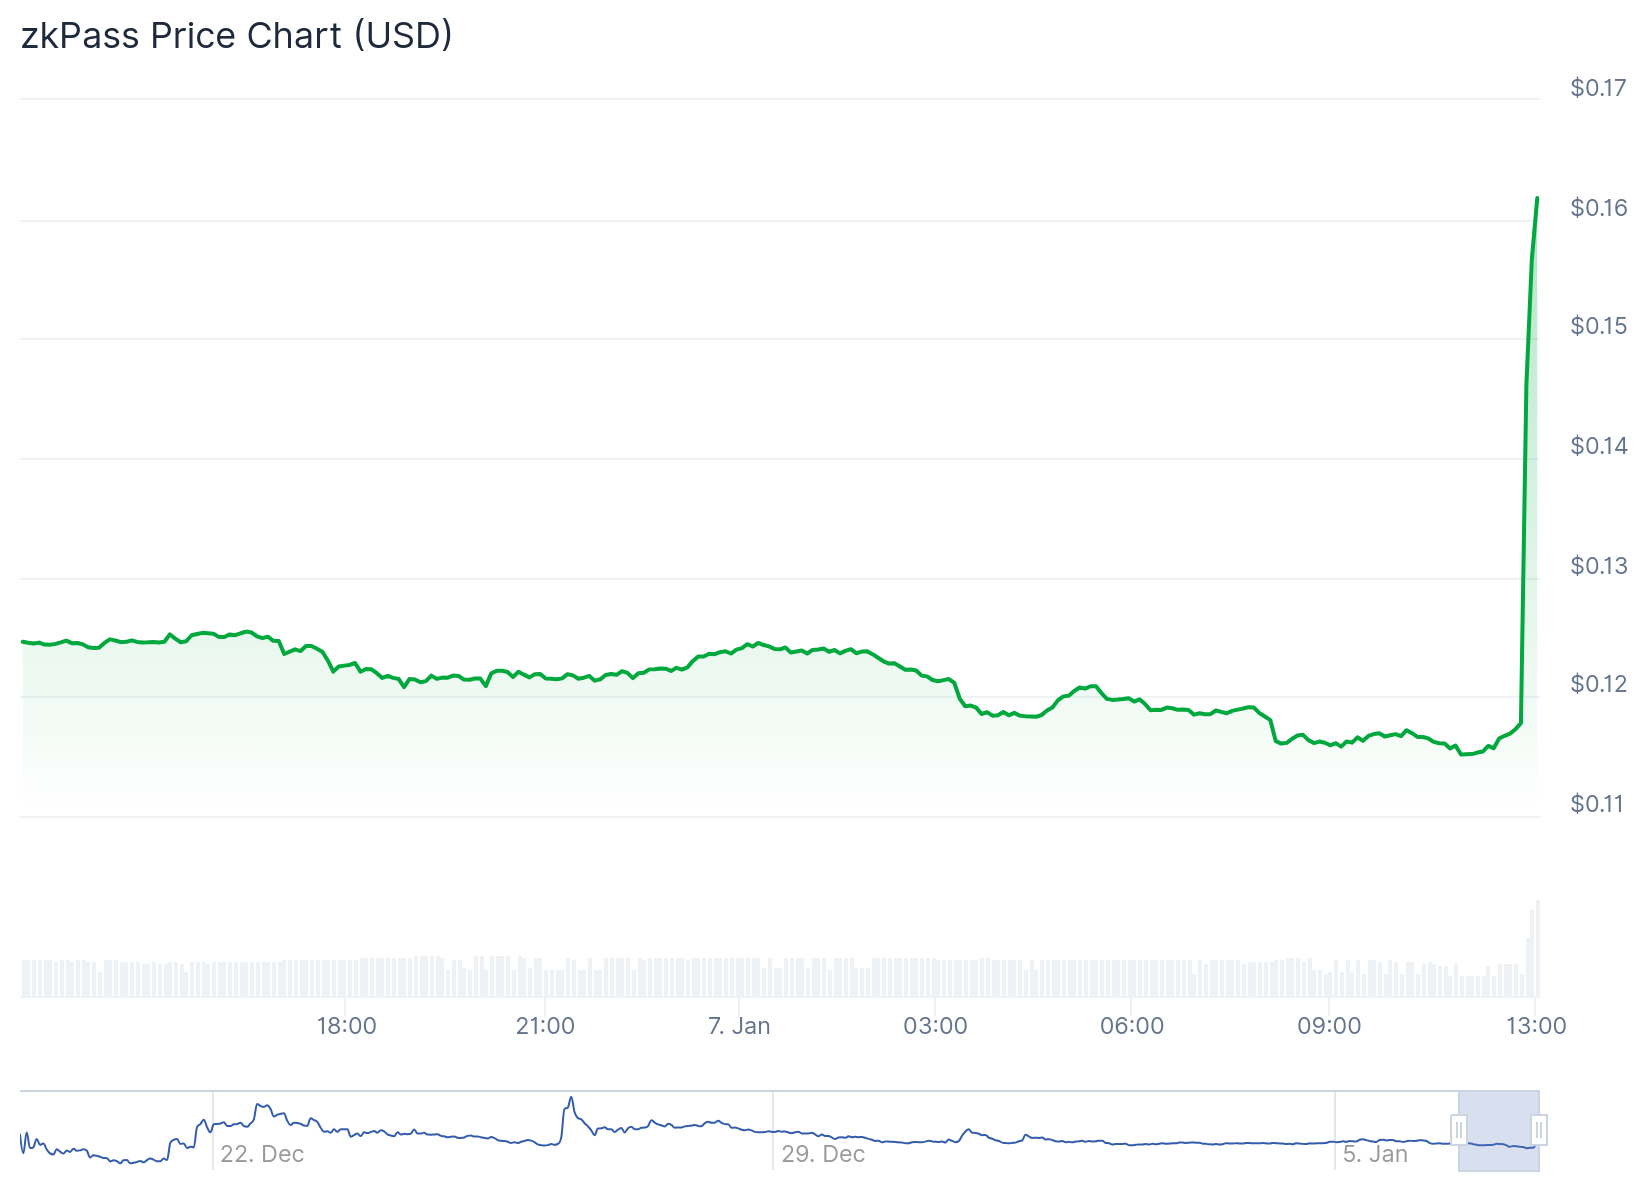Click the 18:00 time axis label
The width and height of the screenshot is (1644, 1200).
pyautogui.click(x=346, y=1026)
